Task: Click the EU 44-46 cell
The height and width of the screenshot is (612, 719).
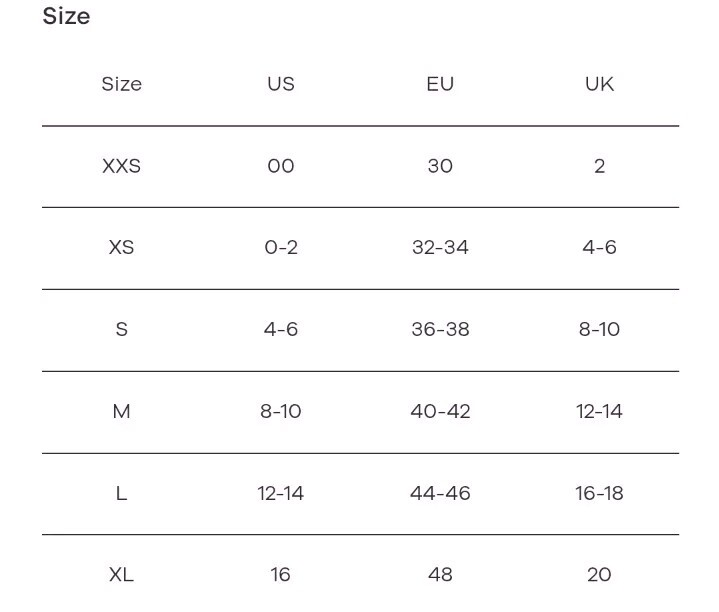Action: tap(440, 493)
